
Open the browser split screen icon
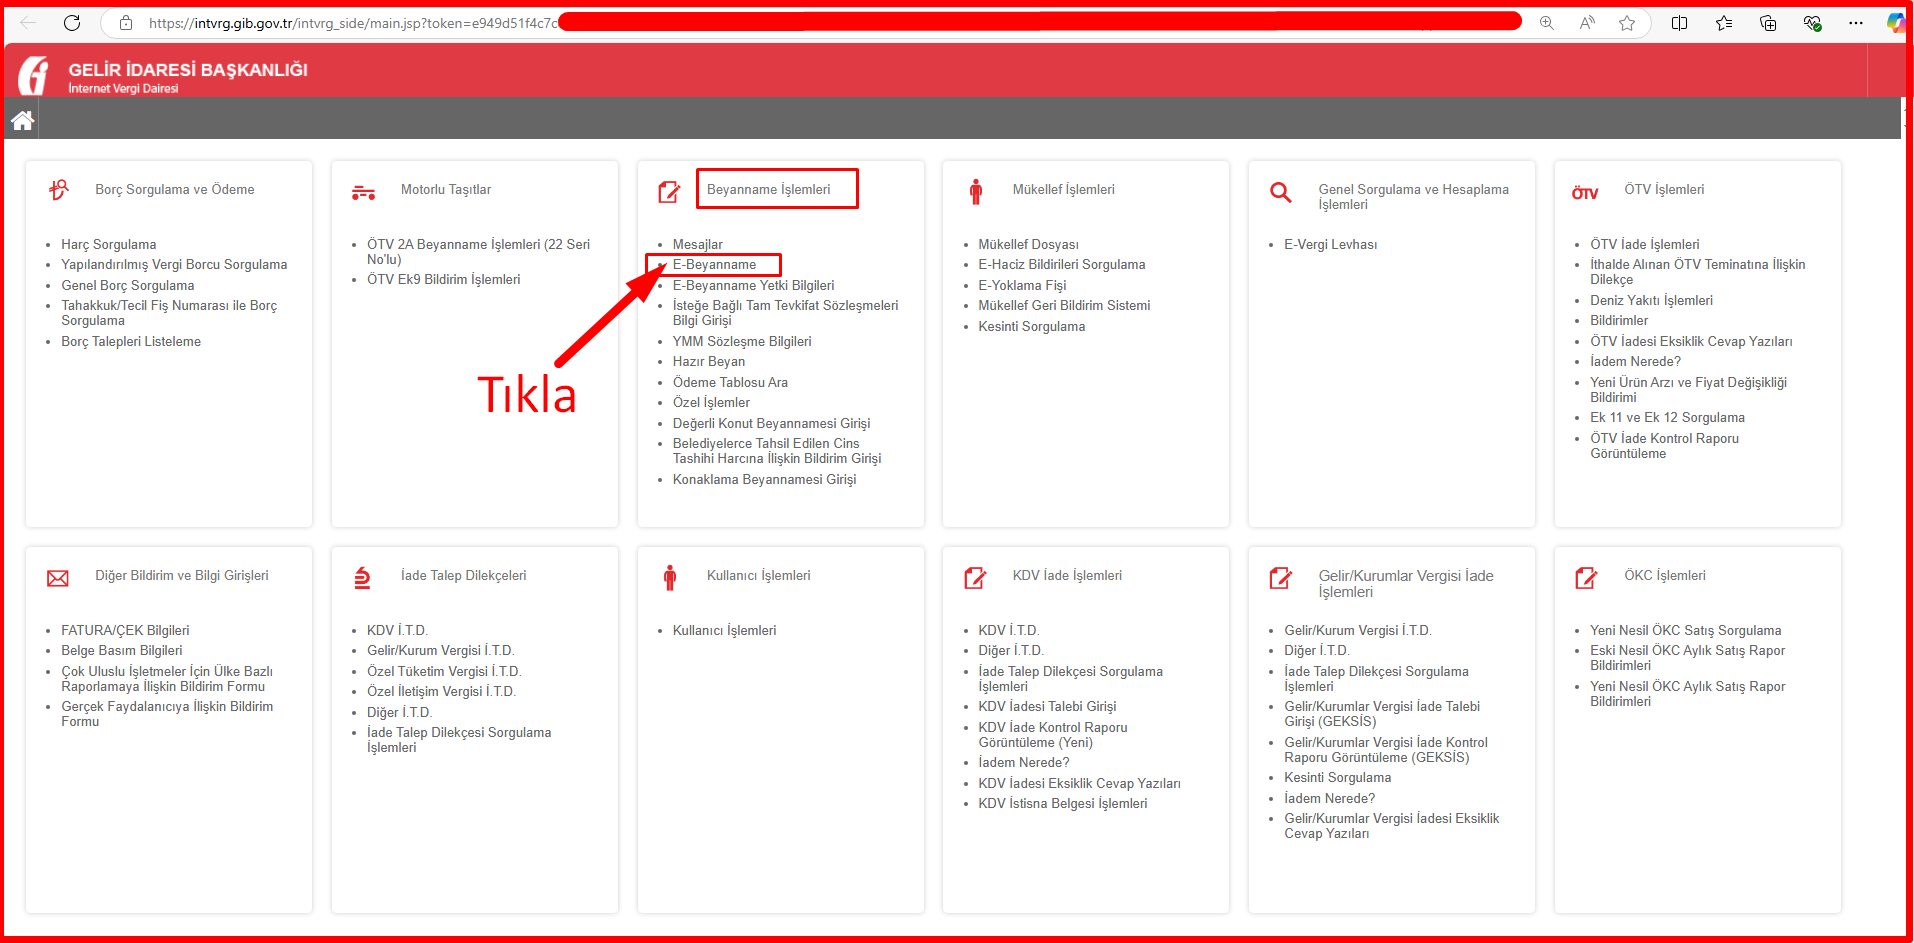point(1679,23)
